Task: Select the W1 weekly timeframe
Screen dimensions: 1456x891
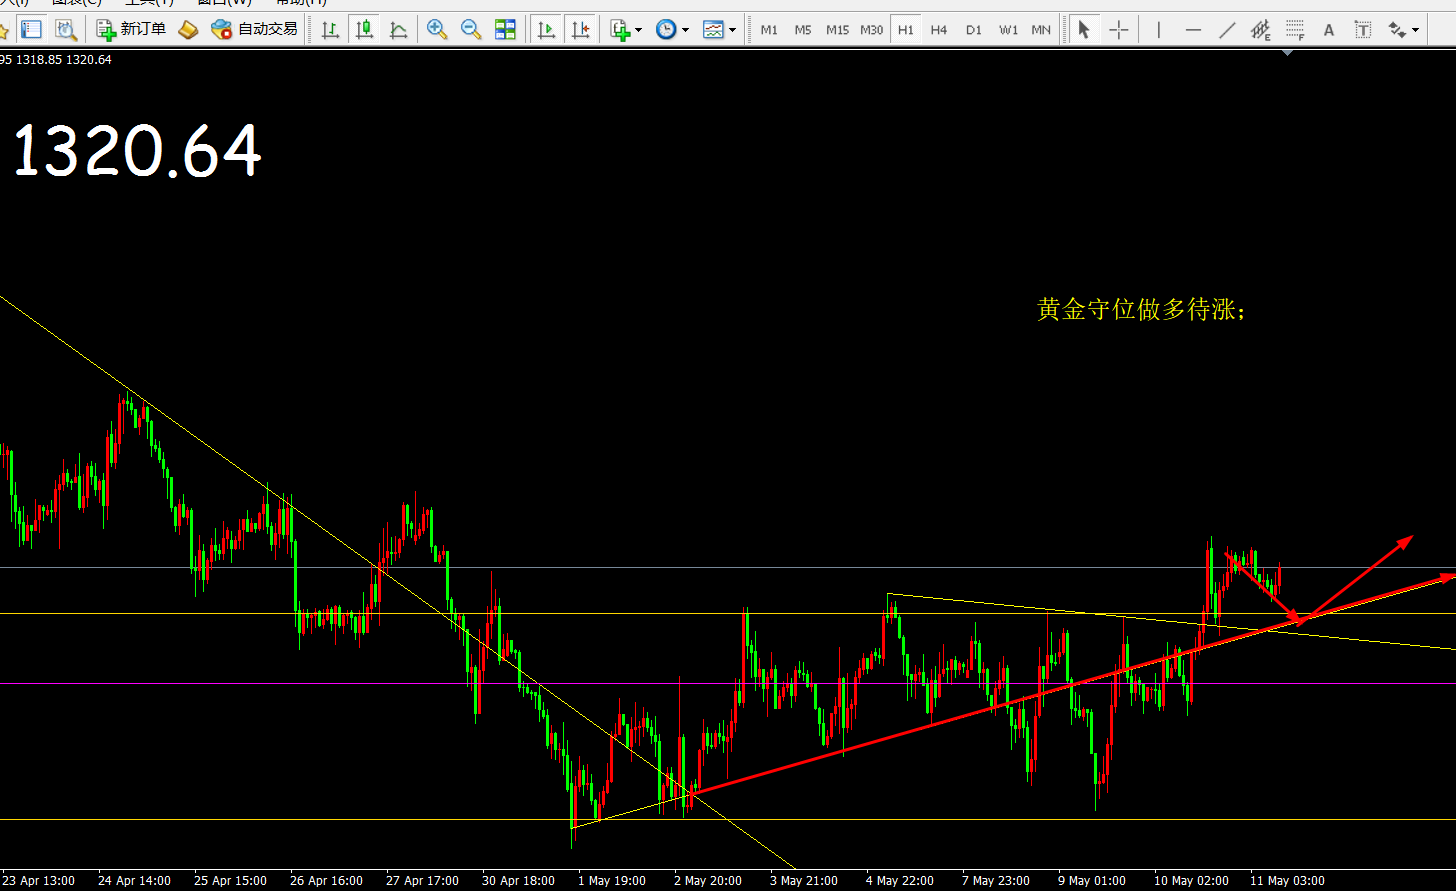Action: (1008, 30)
